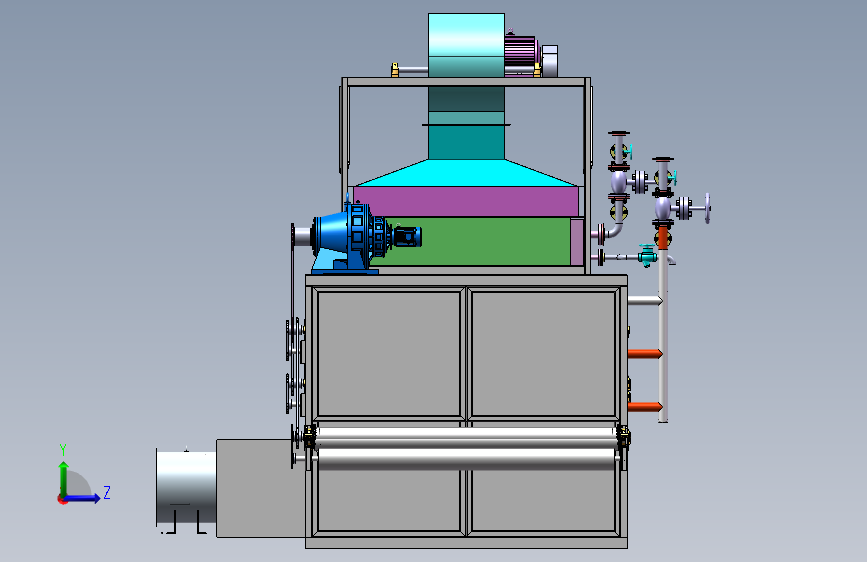Screen dimensions: 867x562
Task: Select the upper horizontal roller
Action: pyautogui.click(x=467, y=437)
